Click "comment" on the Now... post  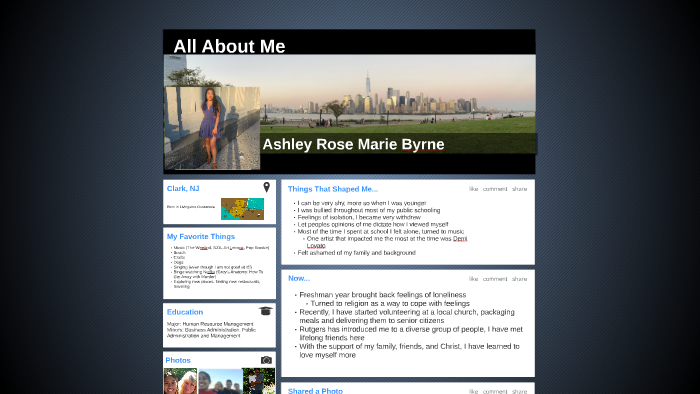point(495,279)
